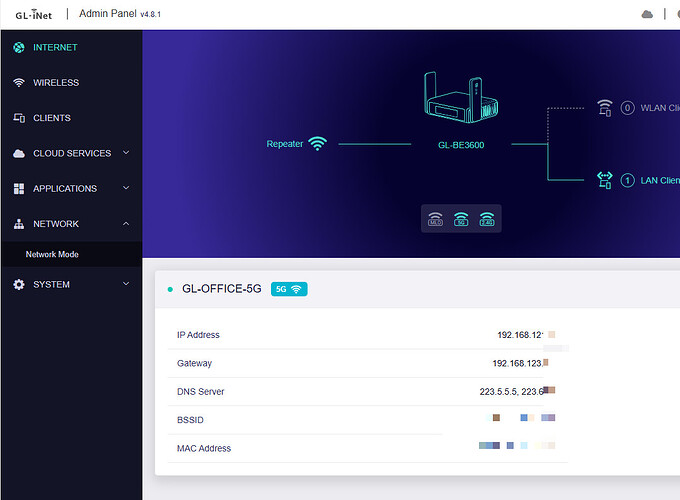Click the GL-BE3600 router image
The image size is (680, 500).
461,99
